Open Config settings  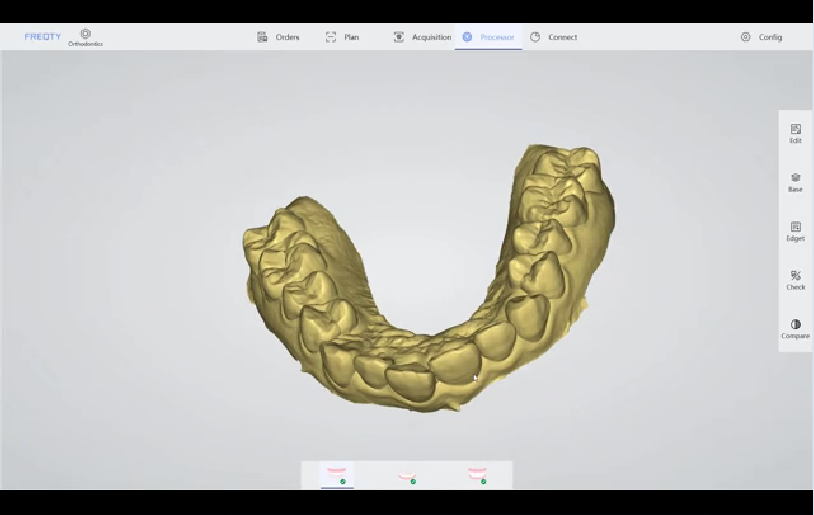770,37
